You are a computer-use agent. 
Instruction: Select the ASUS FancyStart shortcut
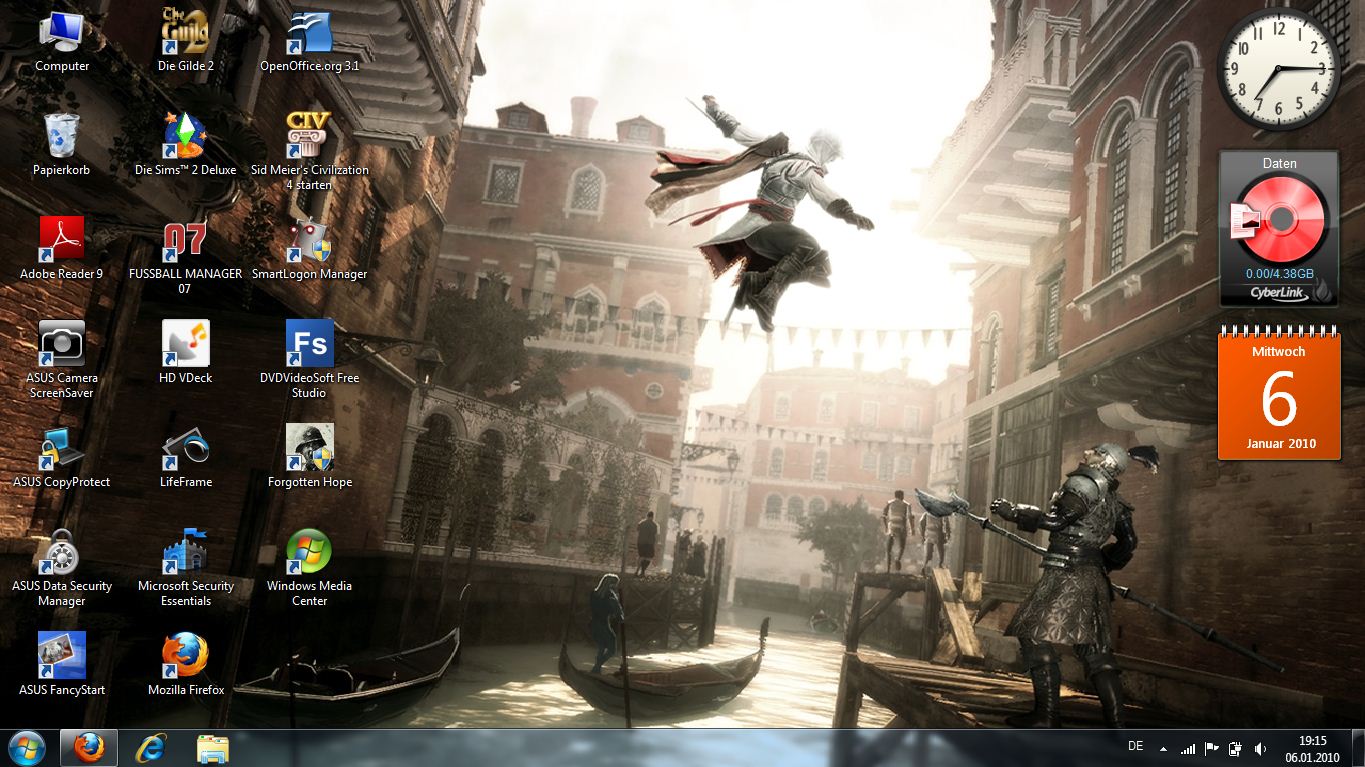coord(62,665)
